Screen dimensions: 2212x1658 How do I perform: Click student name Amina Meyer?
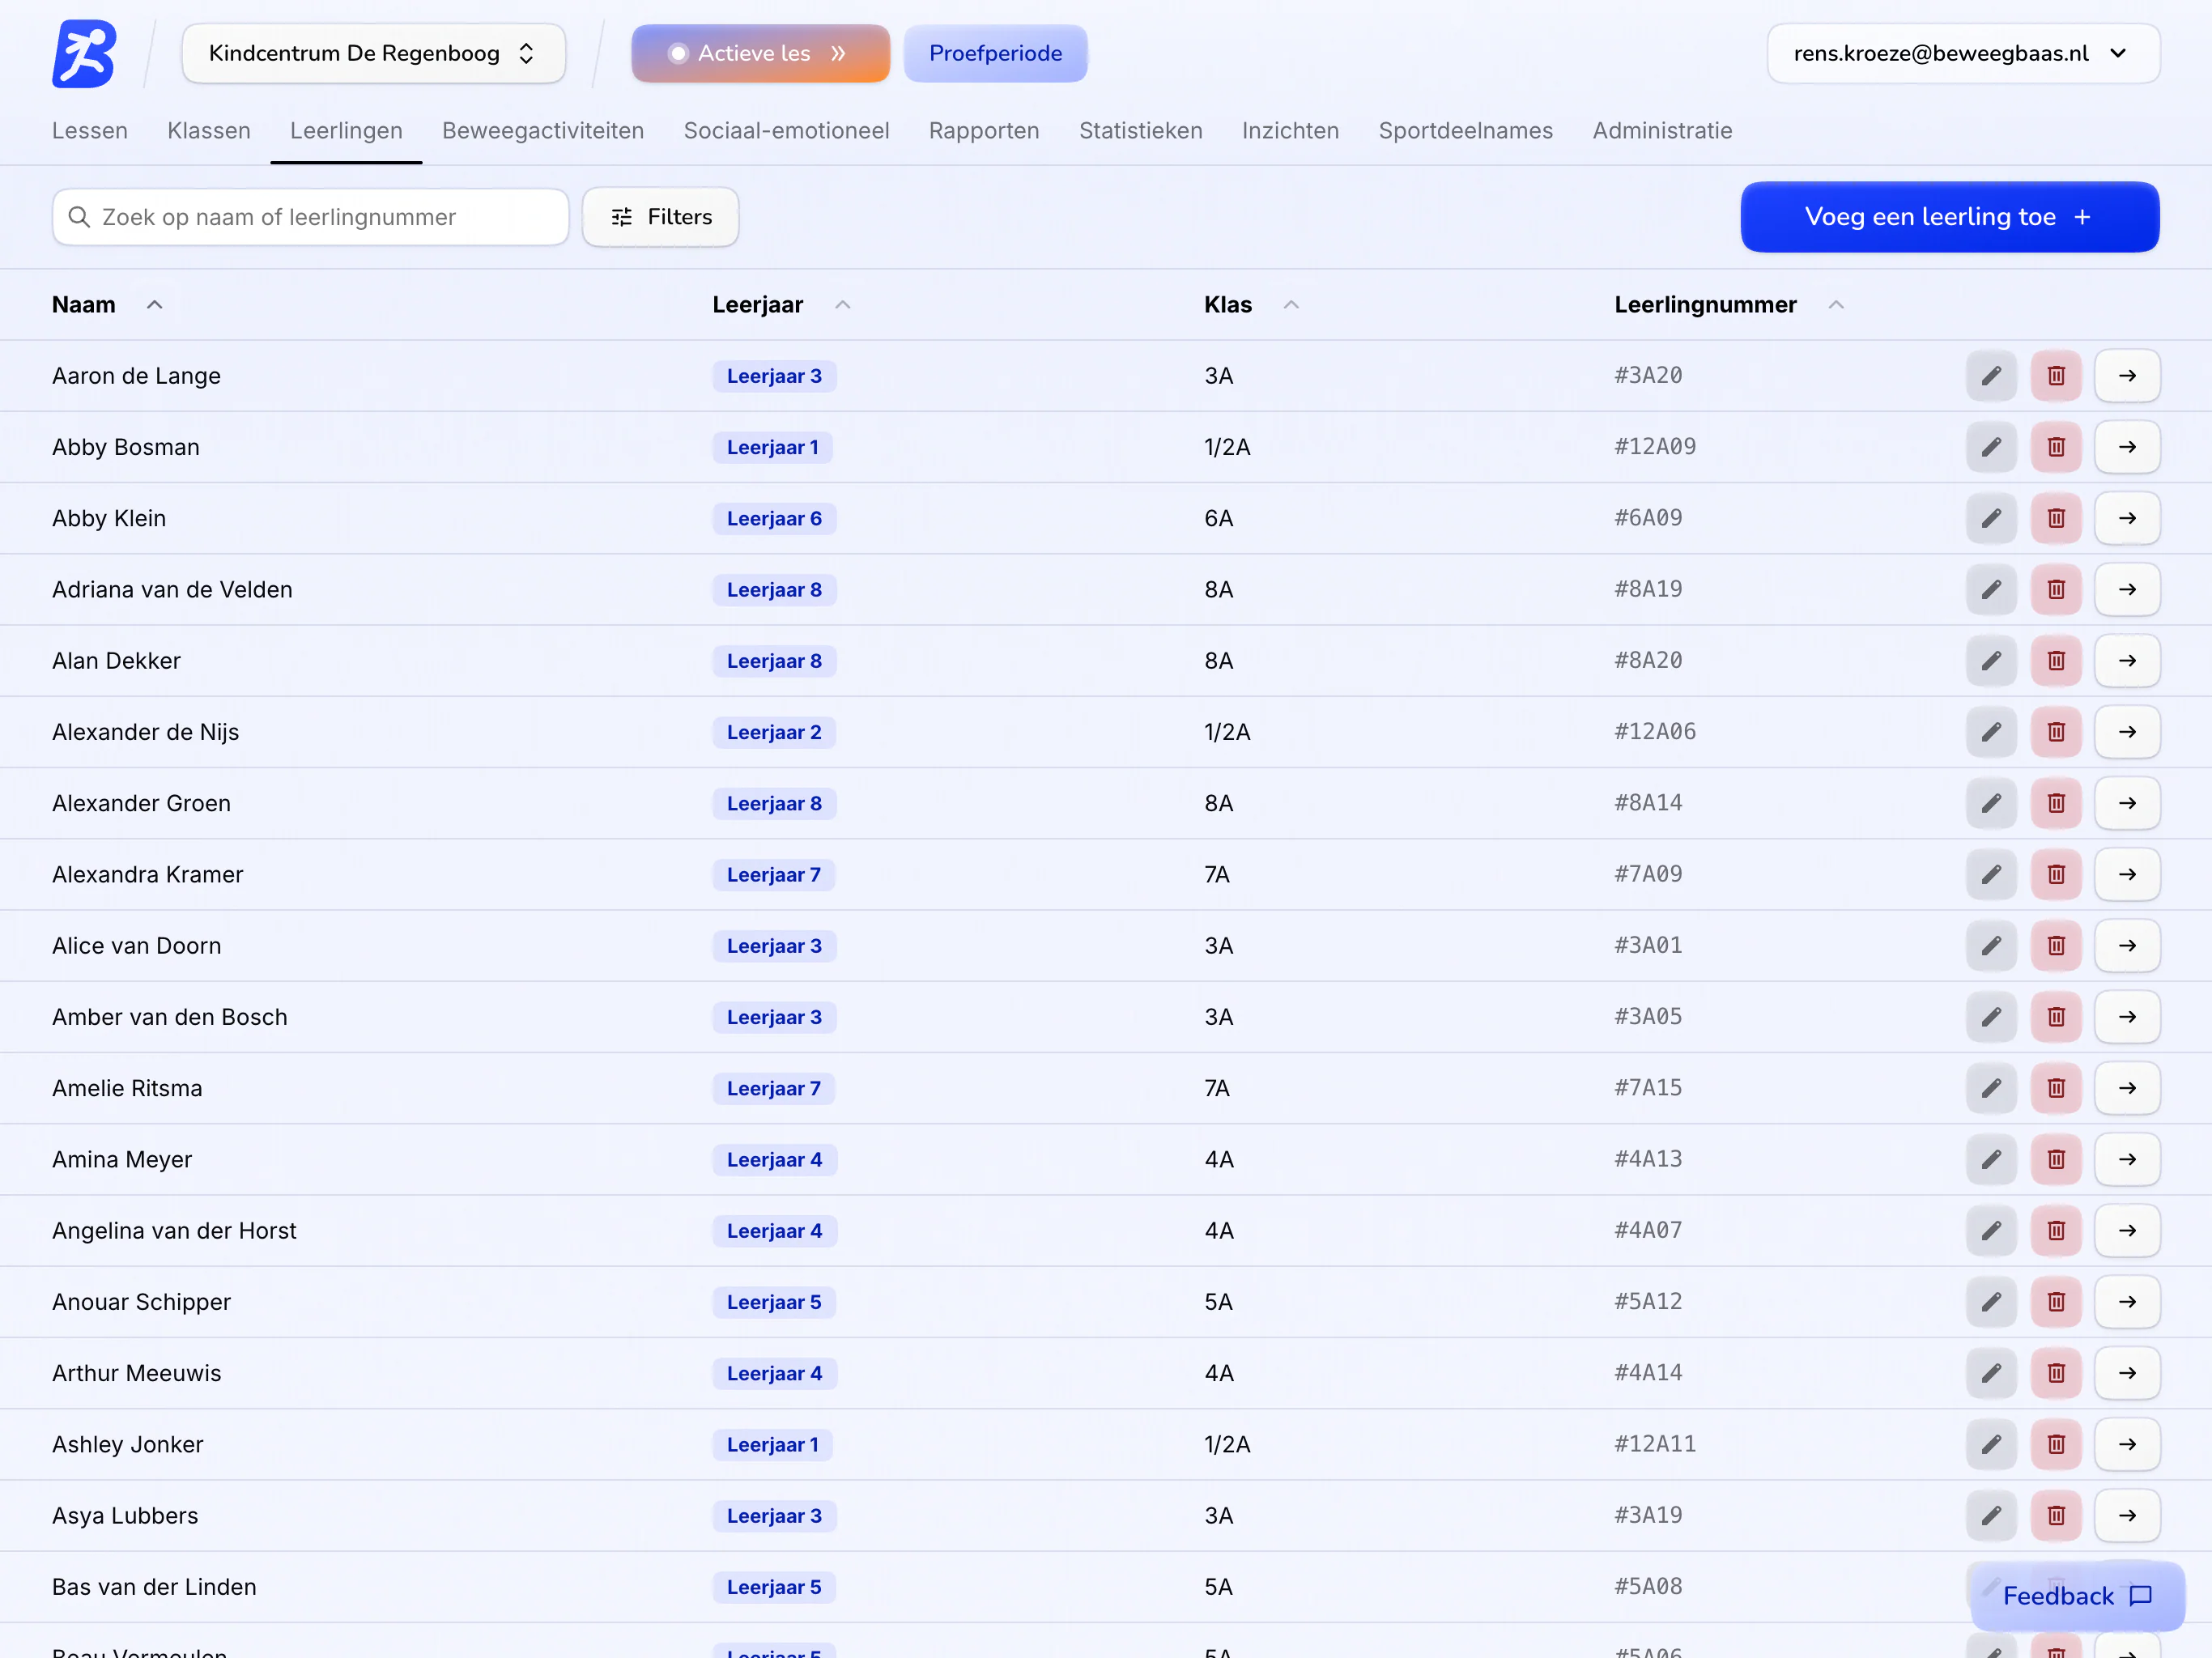(122, 1159)
